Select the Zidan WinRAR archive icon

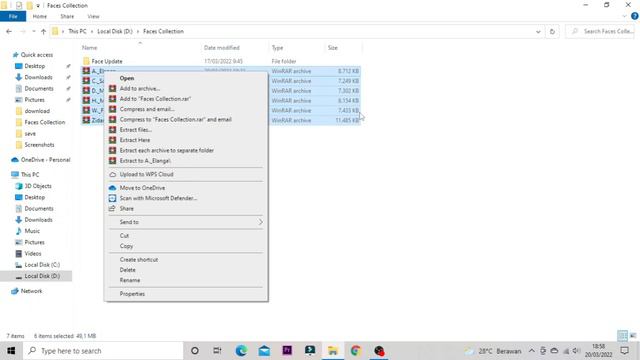(x=86, y=120)
